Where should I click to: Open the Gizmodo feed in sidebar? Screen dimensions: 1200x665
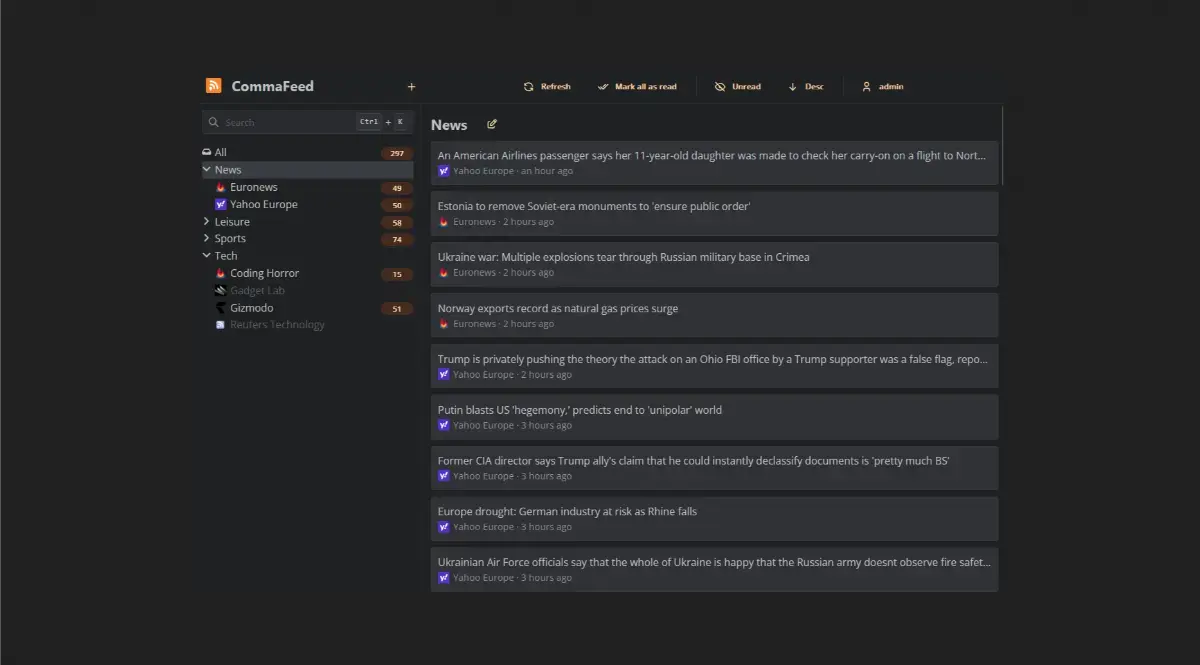251,308
